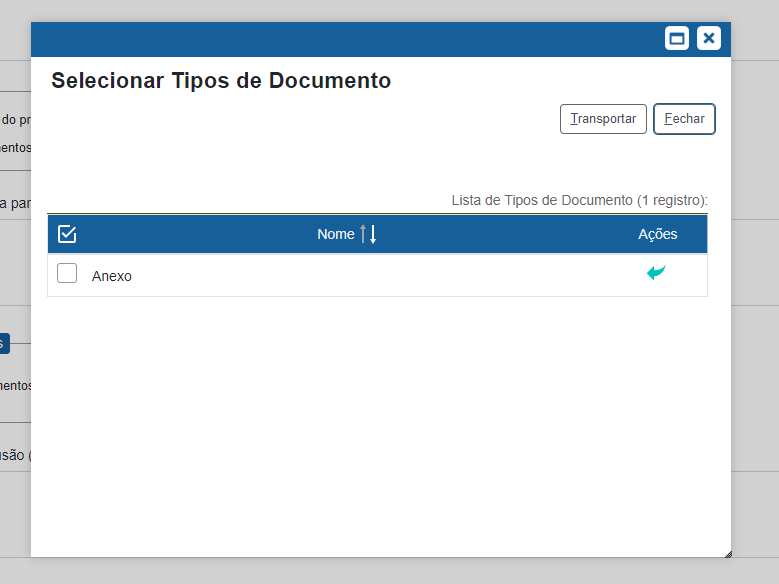Click the Ações column header
779x584 pixels.
click(657, 234)
